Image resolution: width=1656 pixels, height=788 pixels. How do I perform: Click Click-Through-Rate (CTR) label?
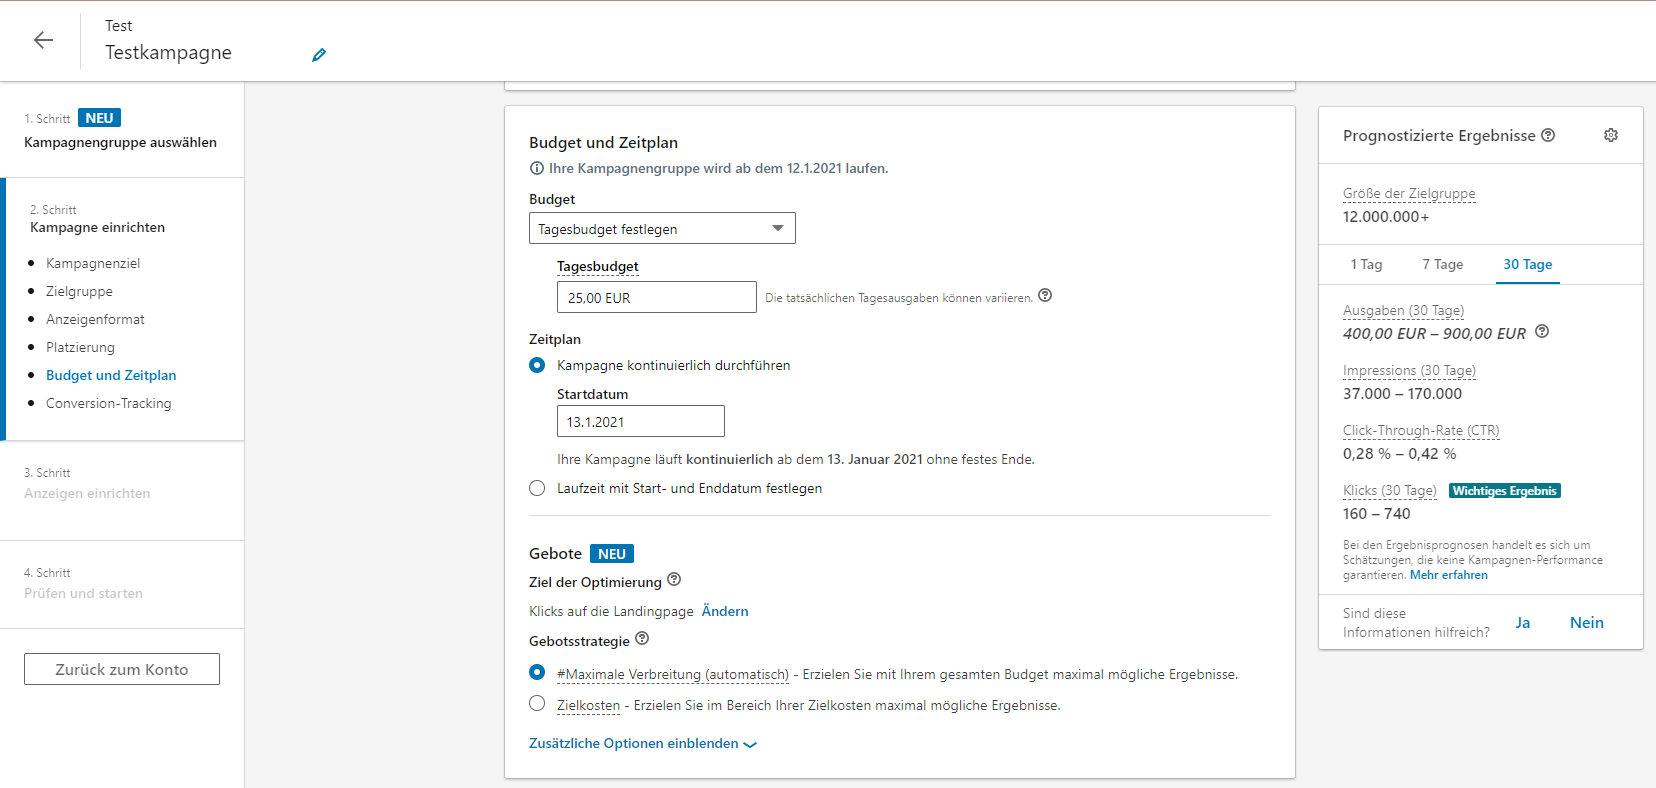[1421, 430]
